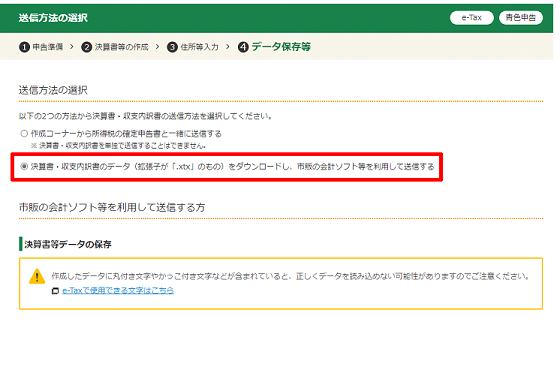
Task: Go to 申告準備 breadcrumb step
Action: pyautogui.click(x=48, y=47)
